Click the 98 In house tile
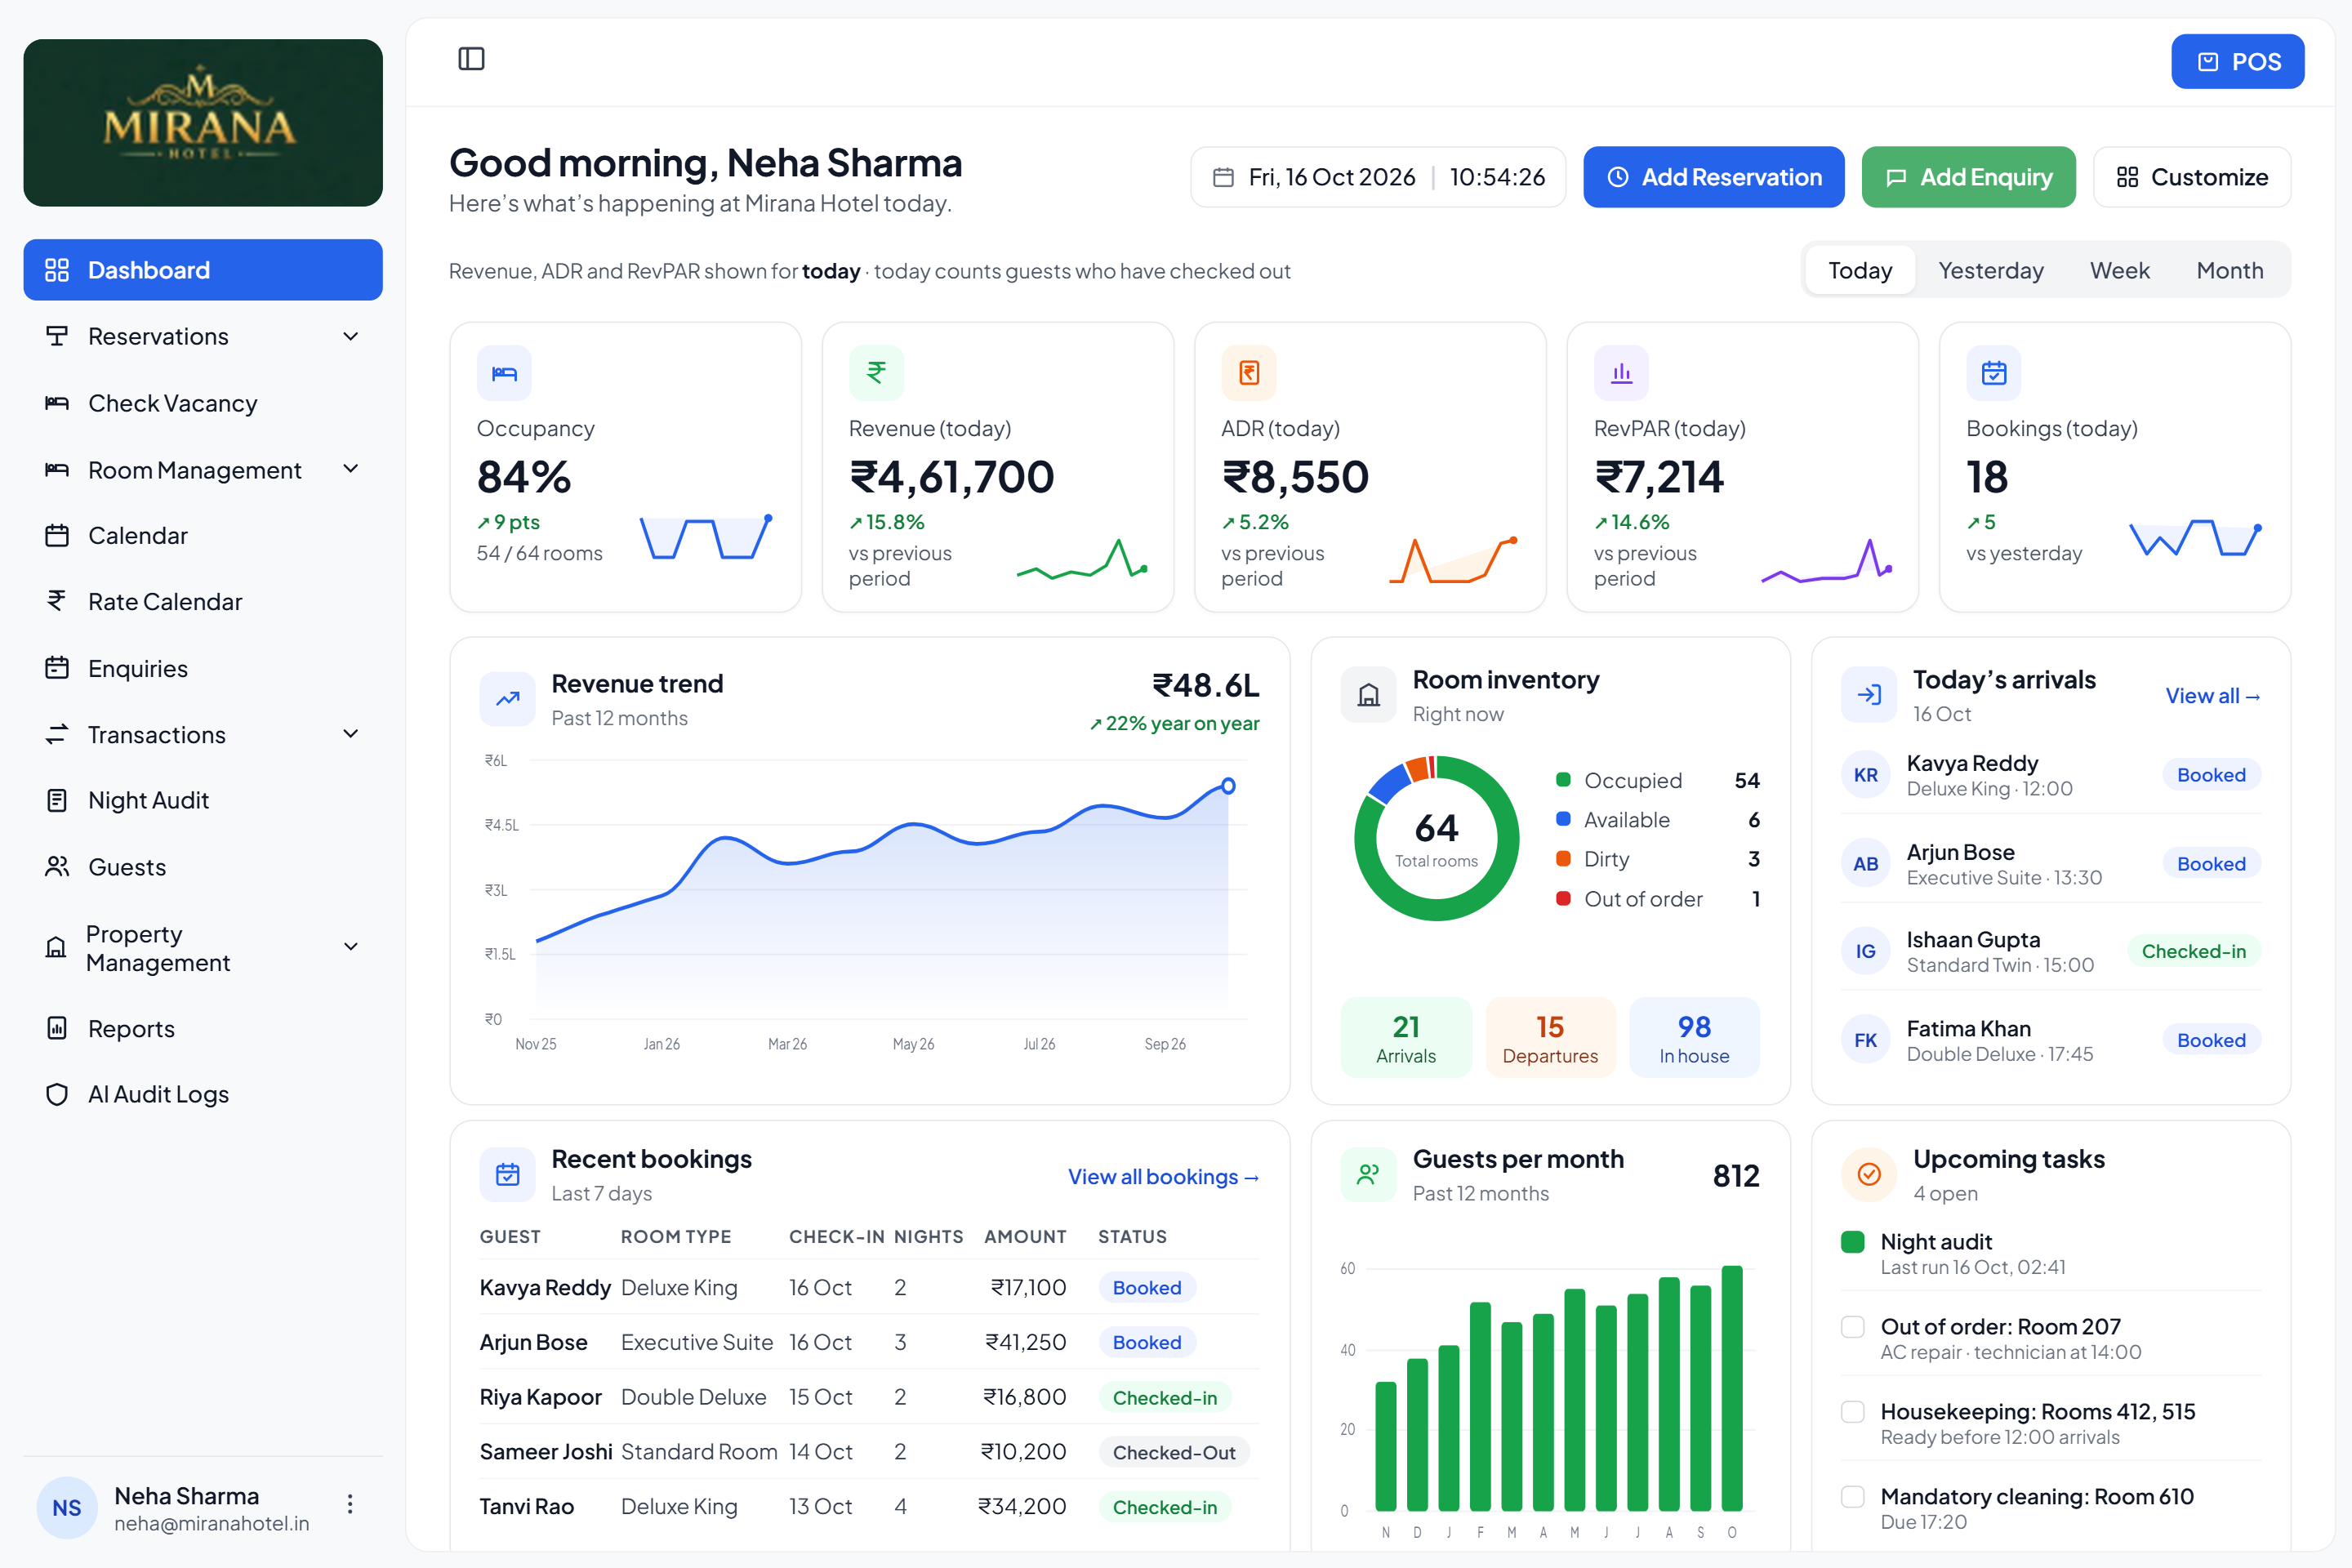The image size is (2352, 1568). (1694, 1037)
